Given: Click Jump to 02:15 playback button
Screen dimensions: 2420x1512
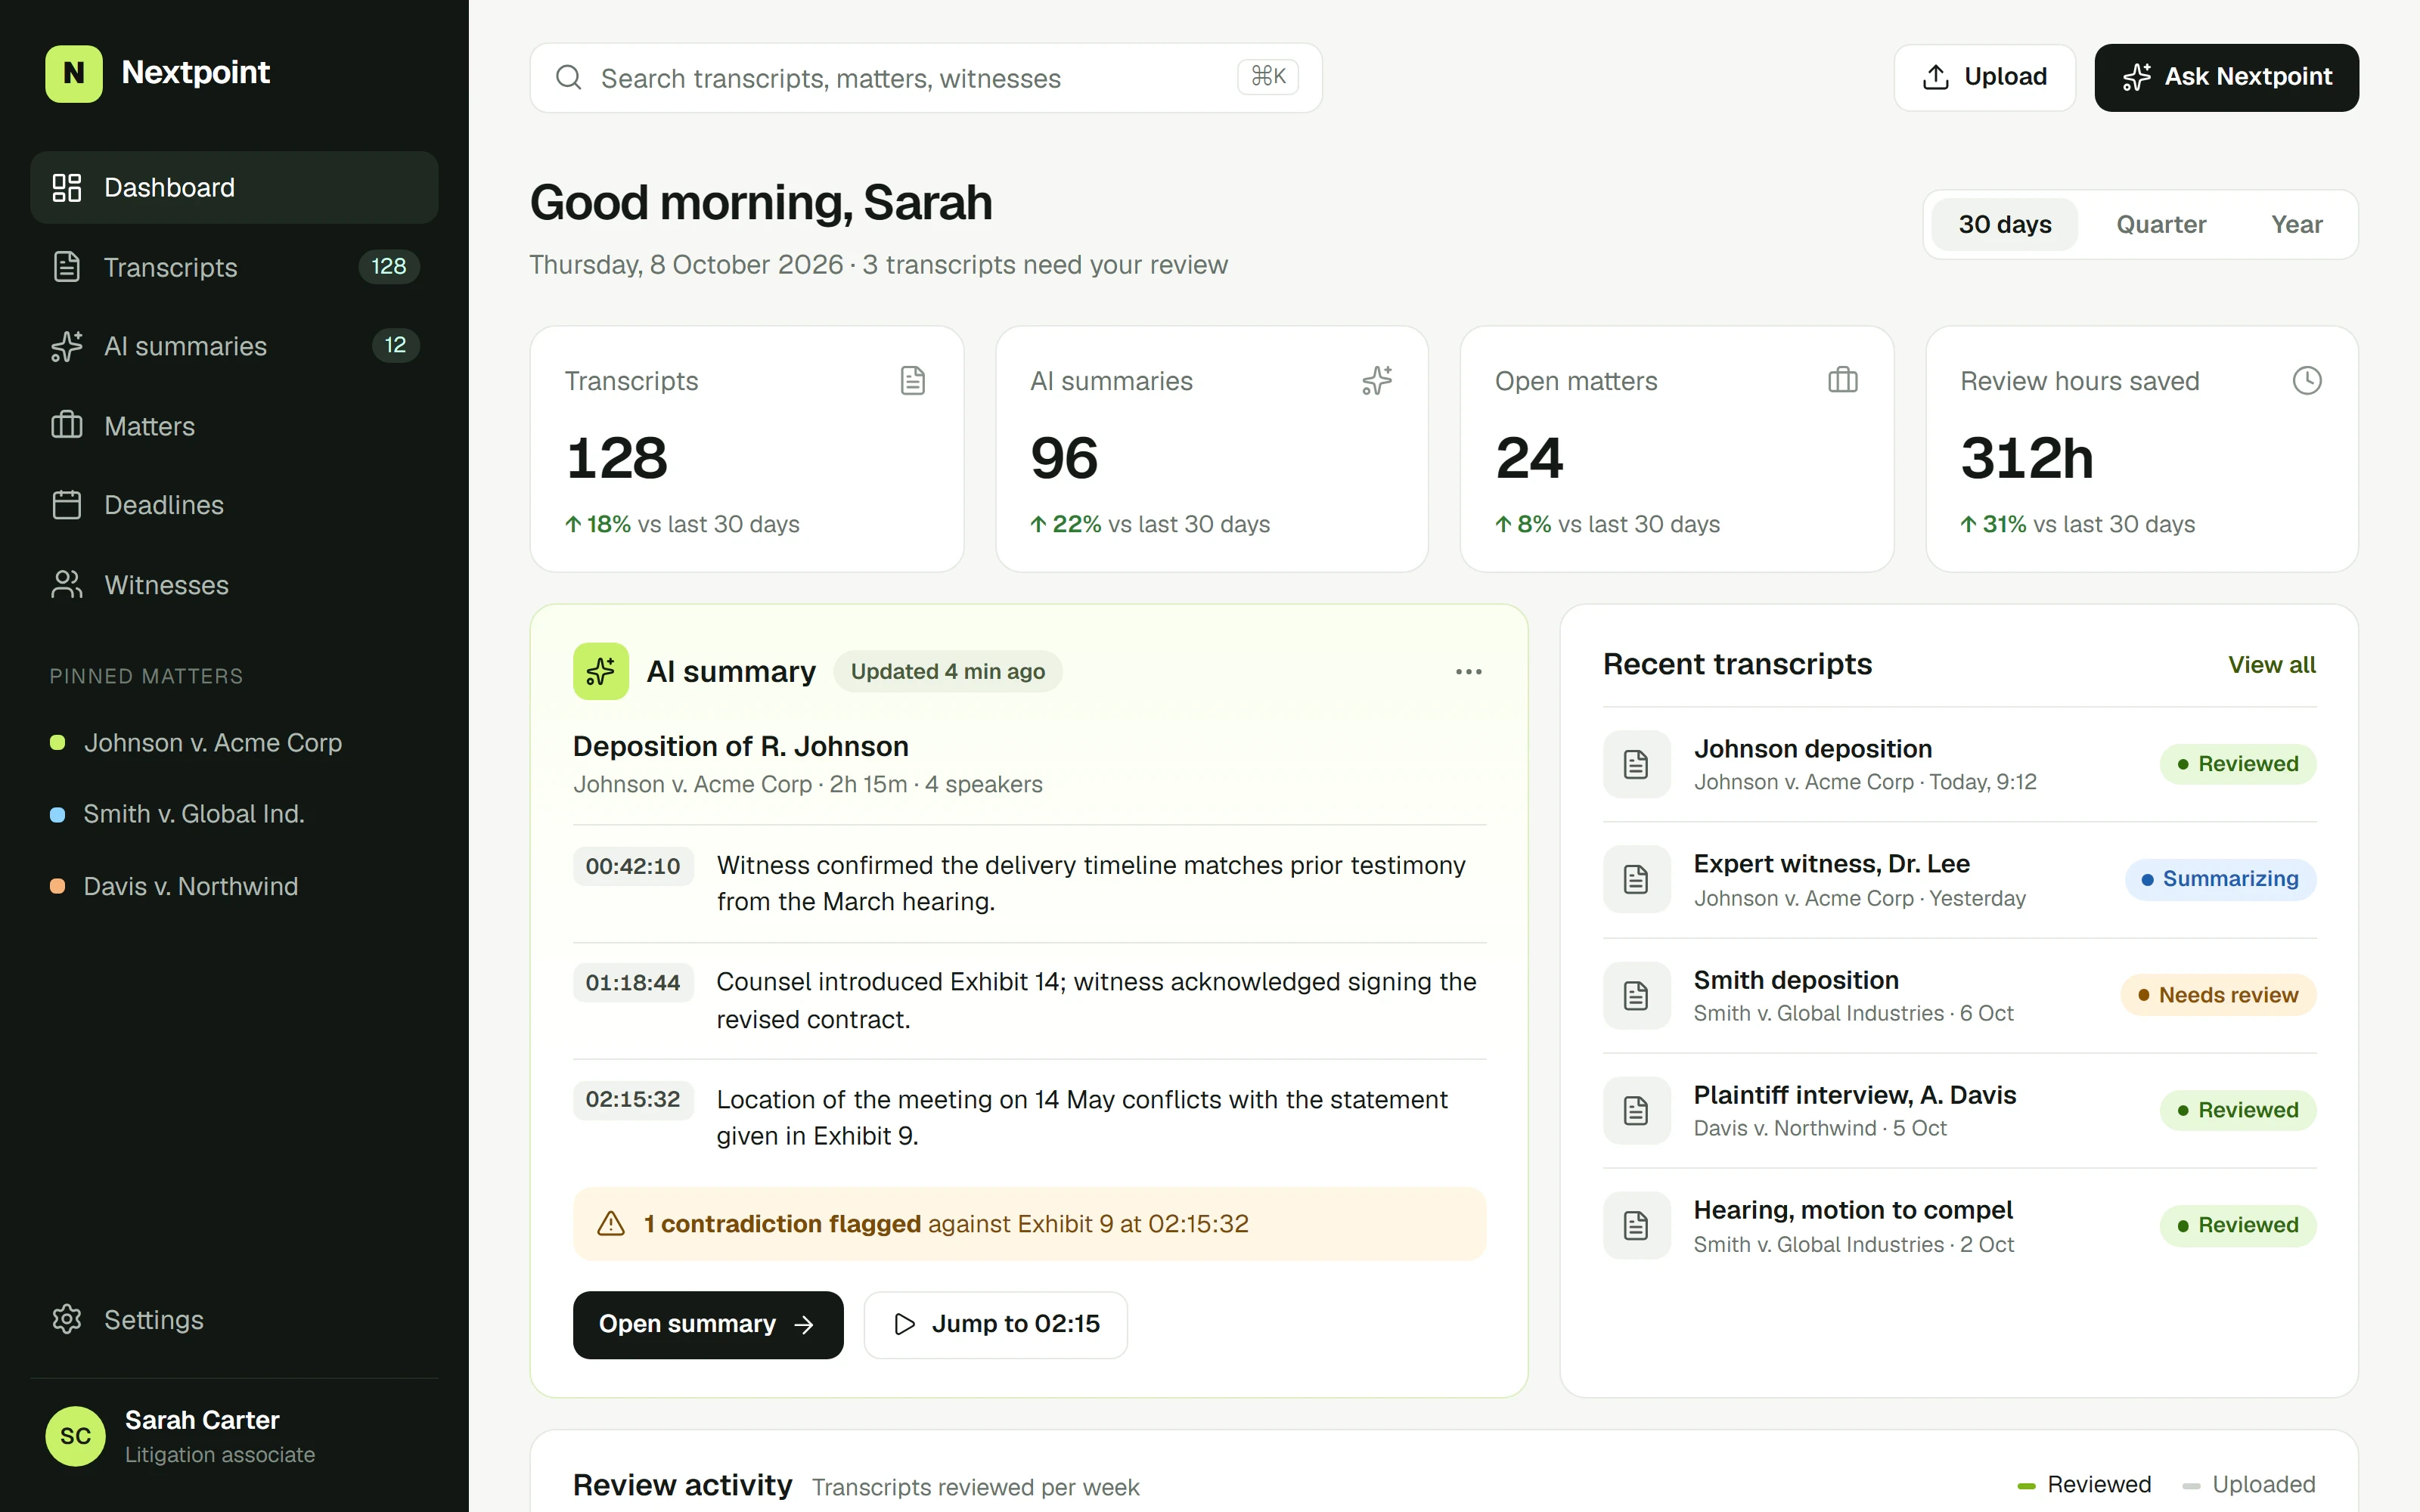Looking at the screenshot, I should [x=995, y=1324].
